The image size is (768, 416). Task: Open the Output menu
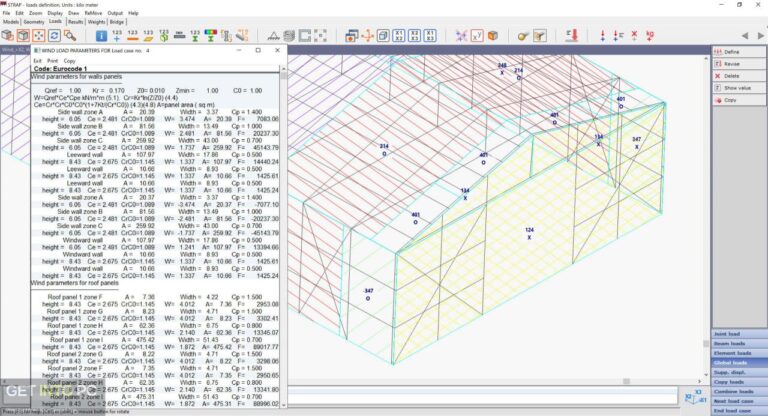coord(115,13)
